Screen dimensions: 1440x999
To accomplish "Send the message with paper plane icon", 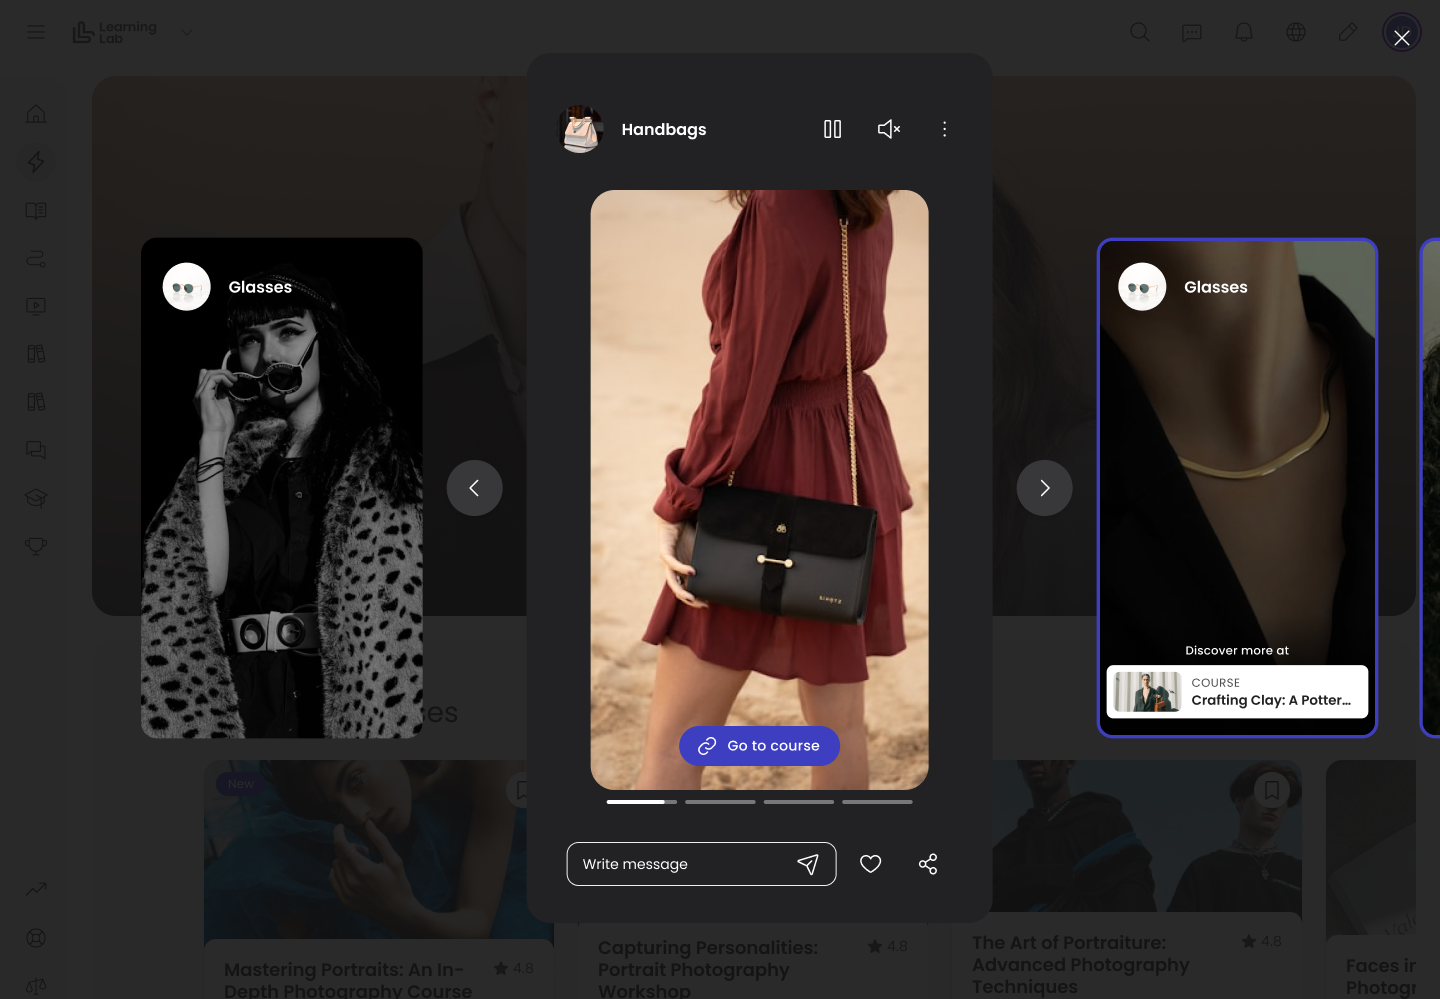I will point(808,864).
